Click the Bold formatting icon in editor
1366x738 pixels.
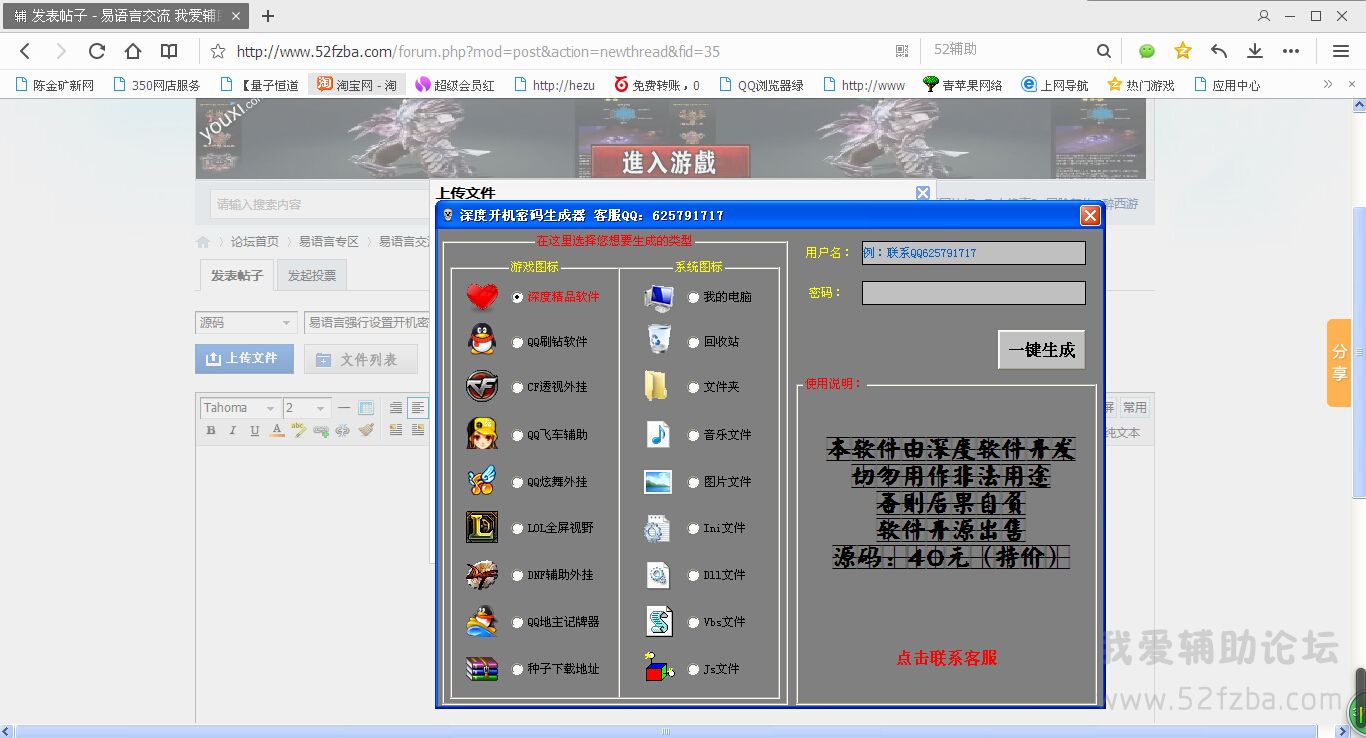211,430
